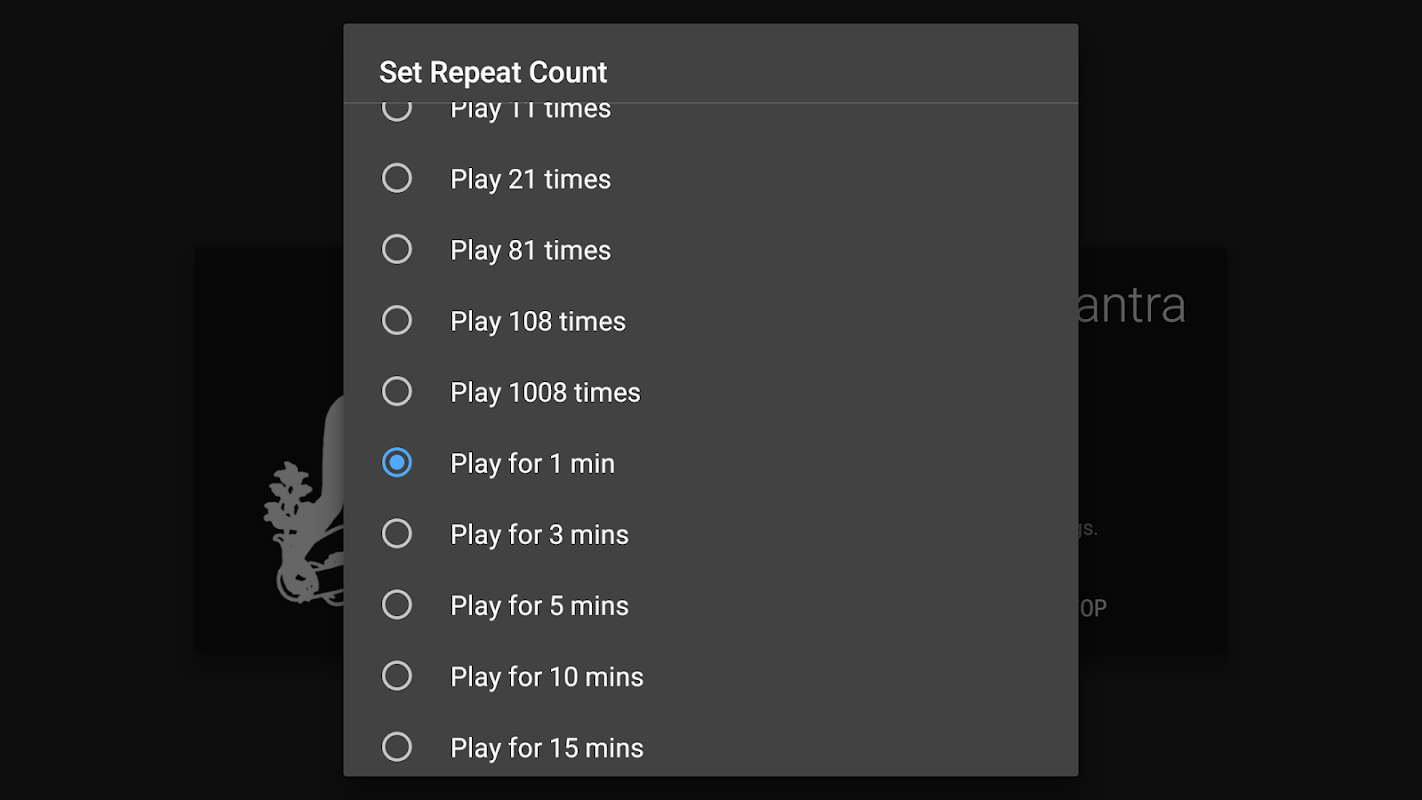Click the 'Play for 10 mins' text label
Image resolution: width=1422 pixels, height=800 pixels.
(x=547, y=677)
